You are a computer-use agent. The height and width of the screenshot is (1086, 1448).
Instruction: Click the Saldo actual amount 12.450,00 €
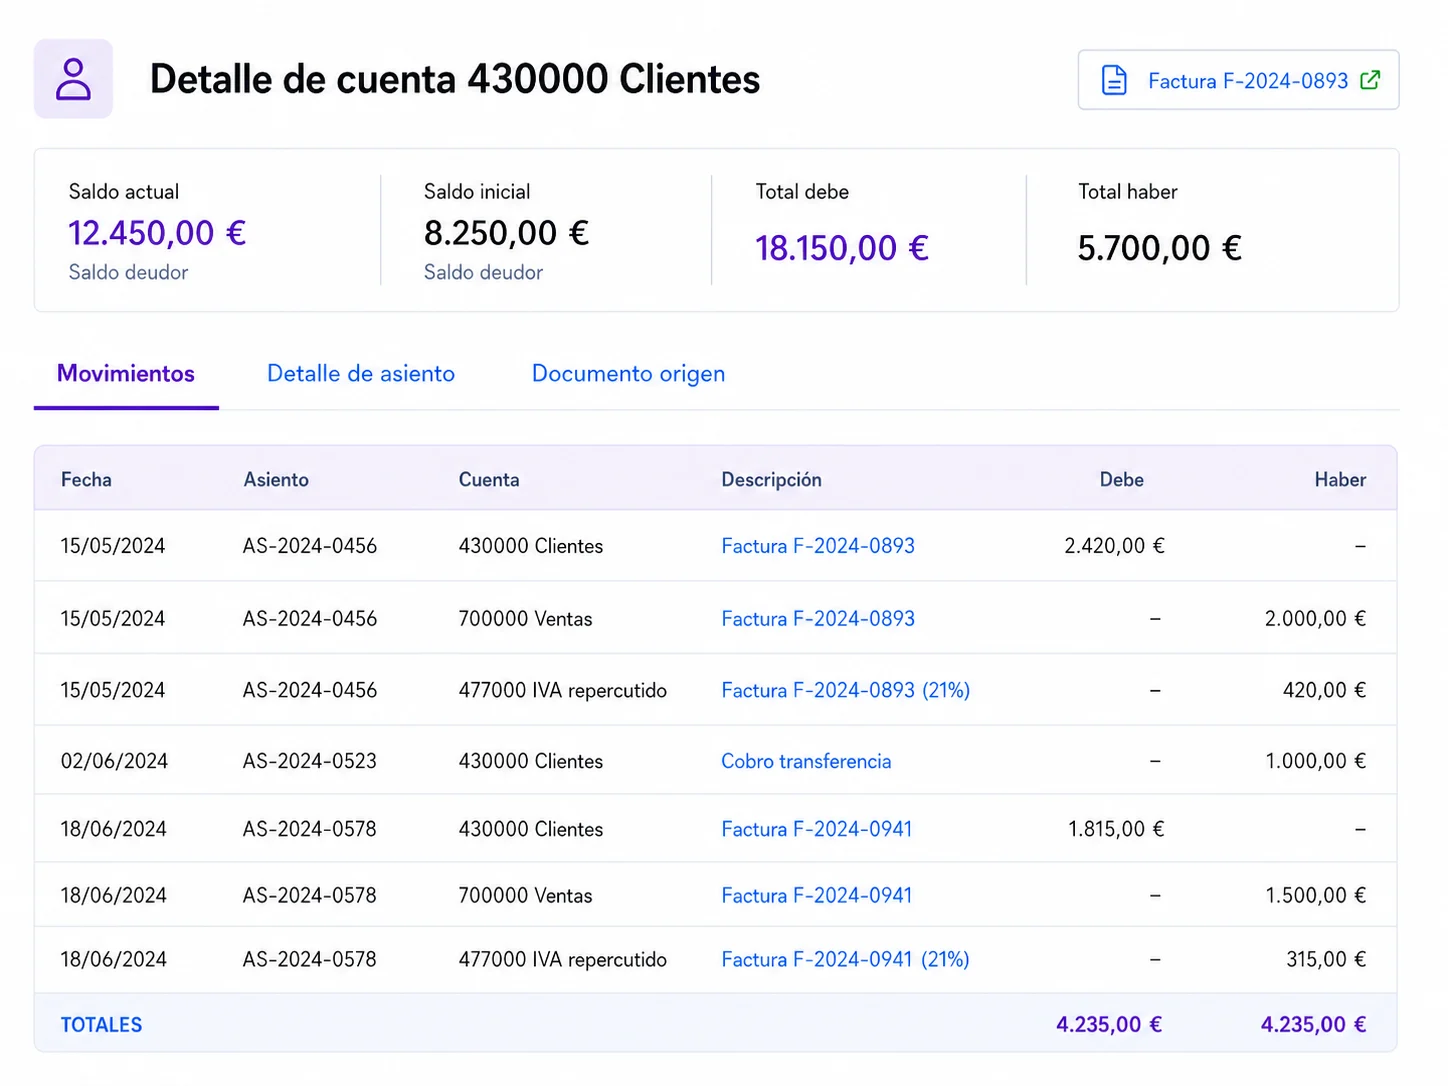pos(157,233)
